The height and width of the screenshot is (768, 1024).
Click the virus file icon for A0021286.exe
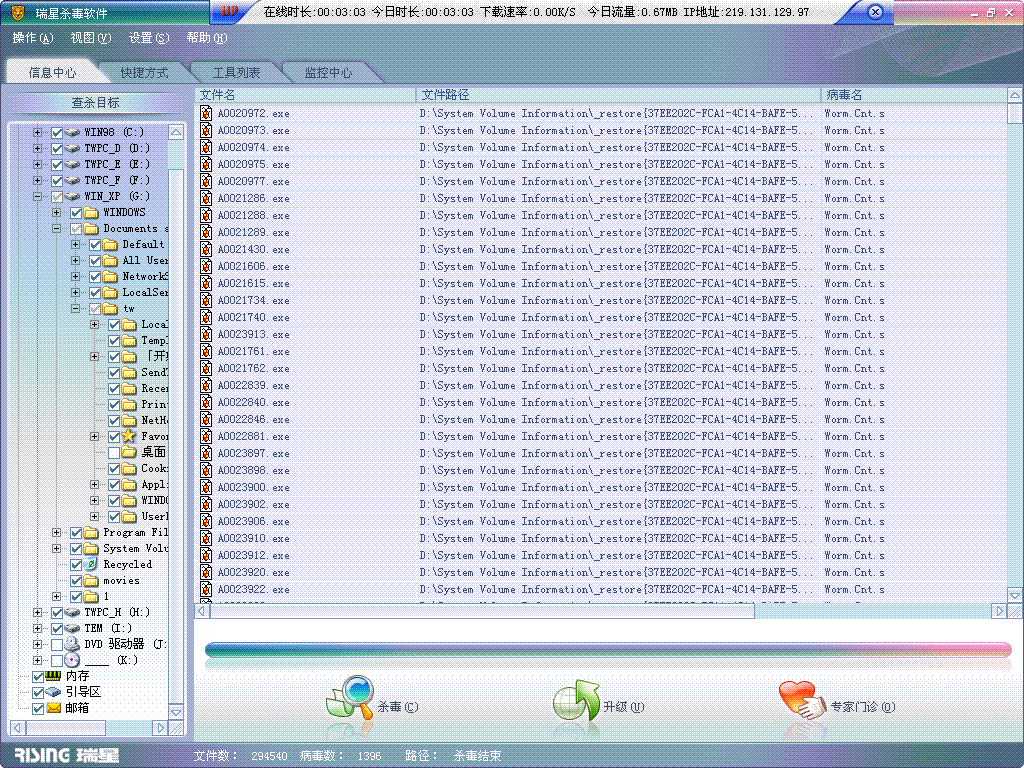tap(206, 198)
